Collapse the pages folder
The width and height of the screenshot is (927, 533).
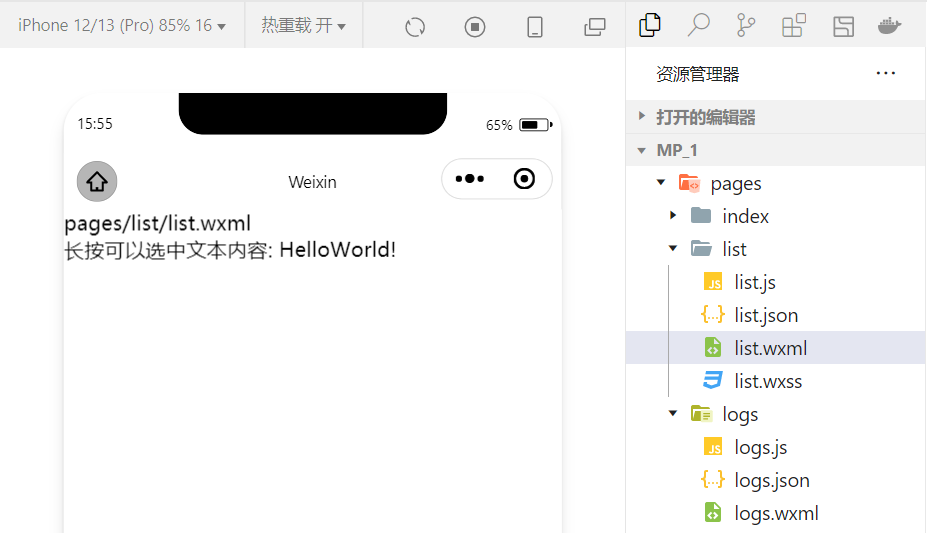coord(776,183)
